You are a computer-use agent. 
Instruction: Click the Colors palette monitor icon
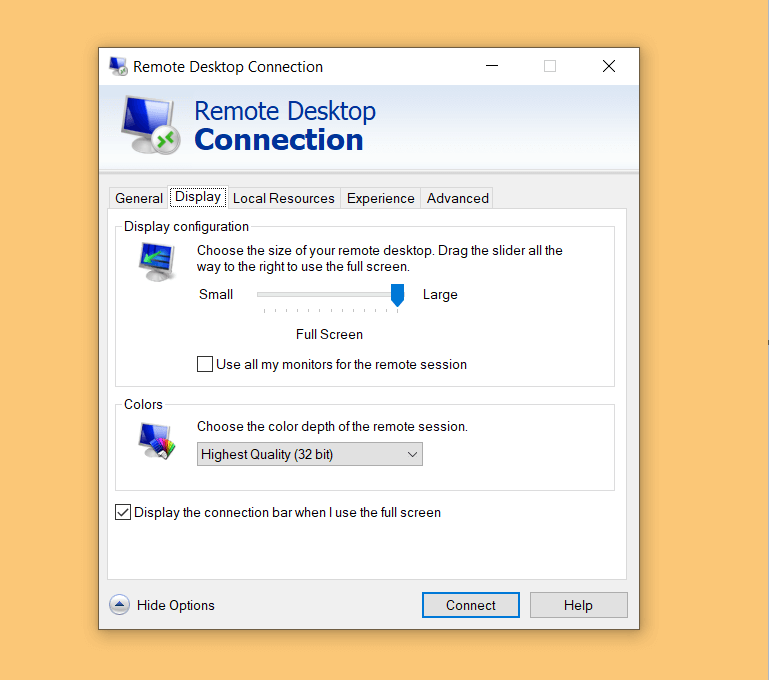pyautogui.click(x=157, y=441)
